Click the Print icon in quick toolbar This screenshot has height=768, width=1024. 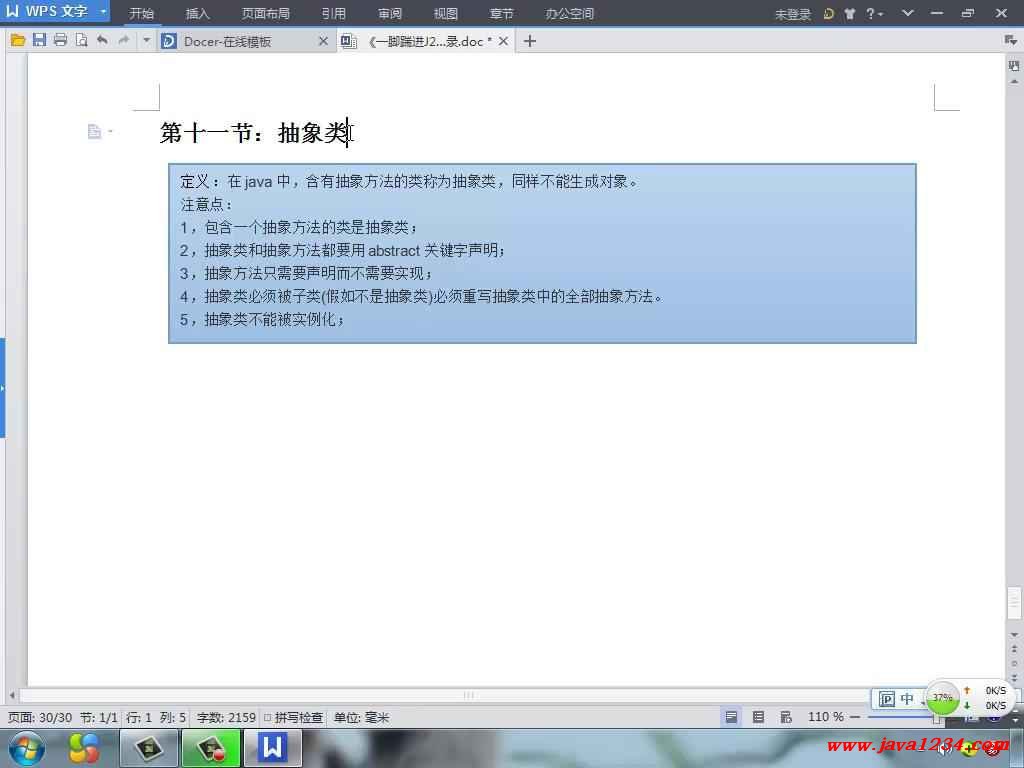[x=60, y=40]
